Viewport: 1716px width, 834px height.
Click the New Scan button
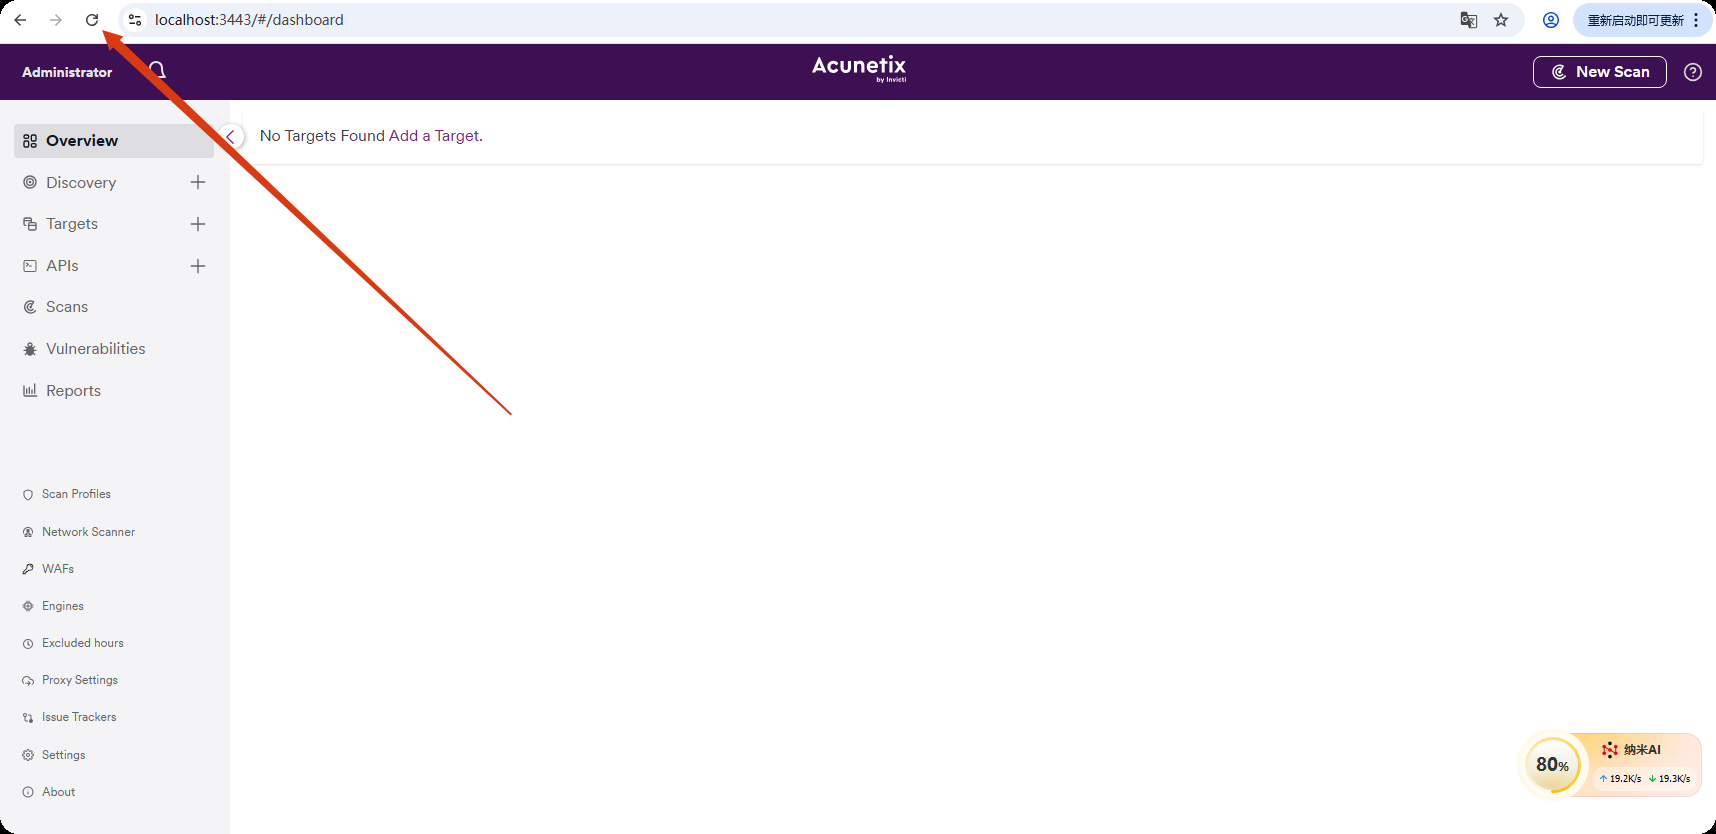(x=1599, y=72)
